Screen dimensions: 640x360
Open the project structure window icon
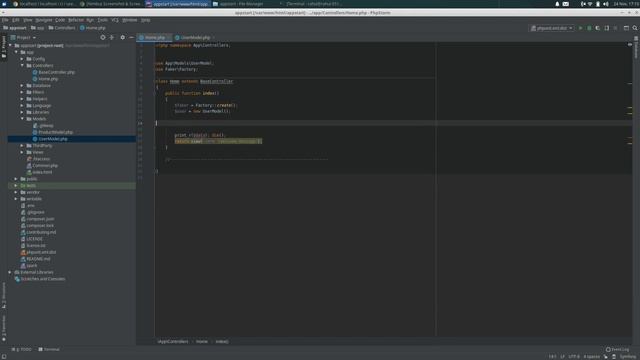[626, 28]
